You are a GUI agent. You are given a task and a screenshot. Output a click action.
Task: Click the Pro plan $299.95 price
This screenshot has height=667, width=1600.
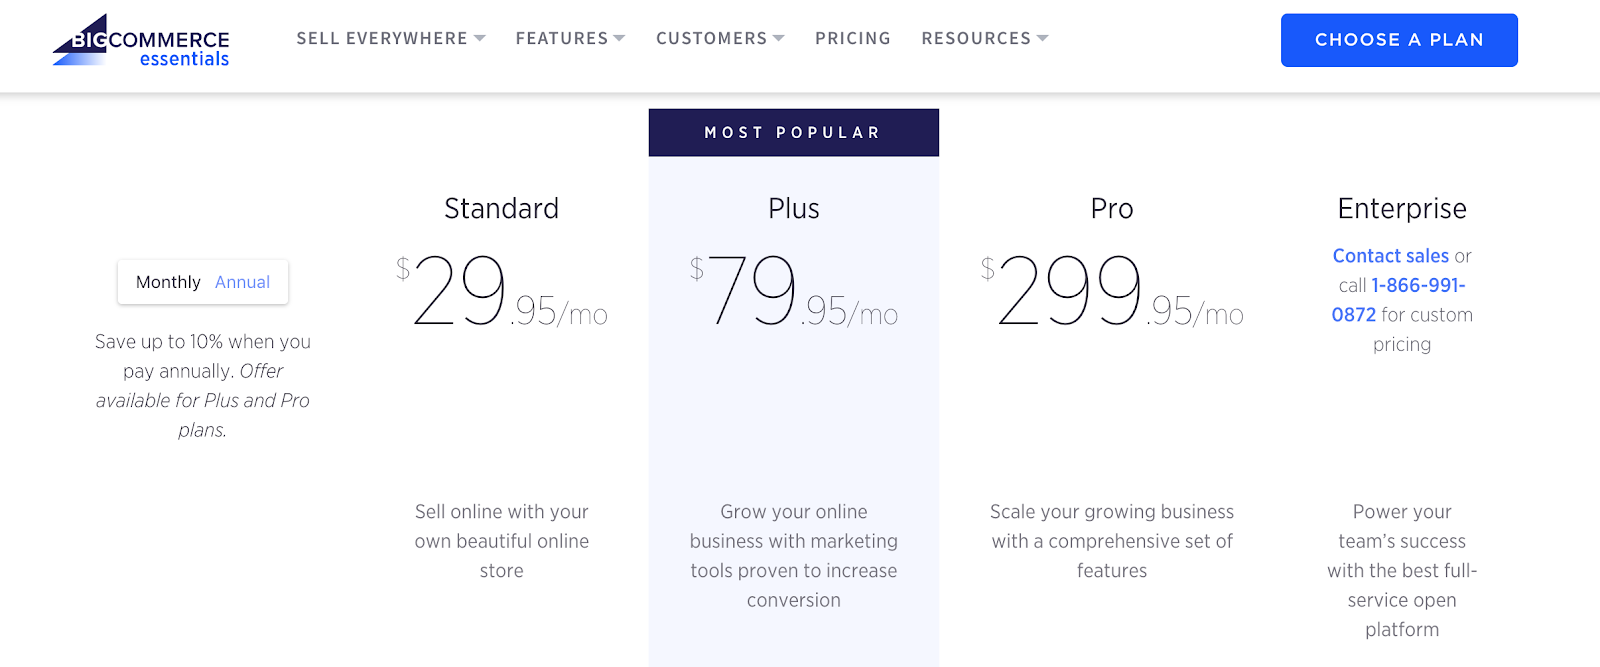(1111, 292)
